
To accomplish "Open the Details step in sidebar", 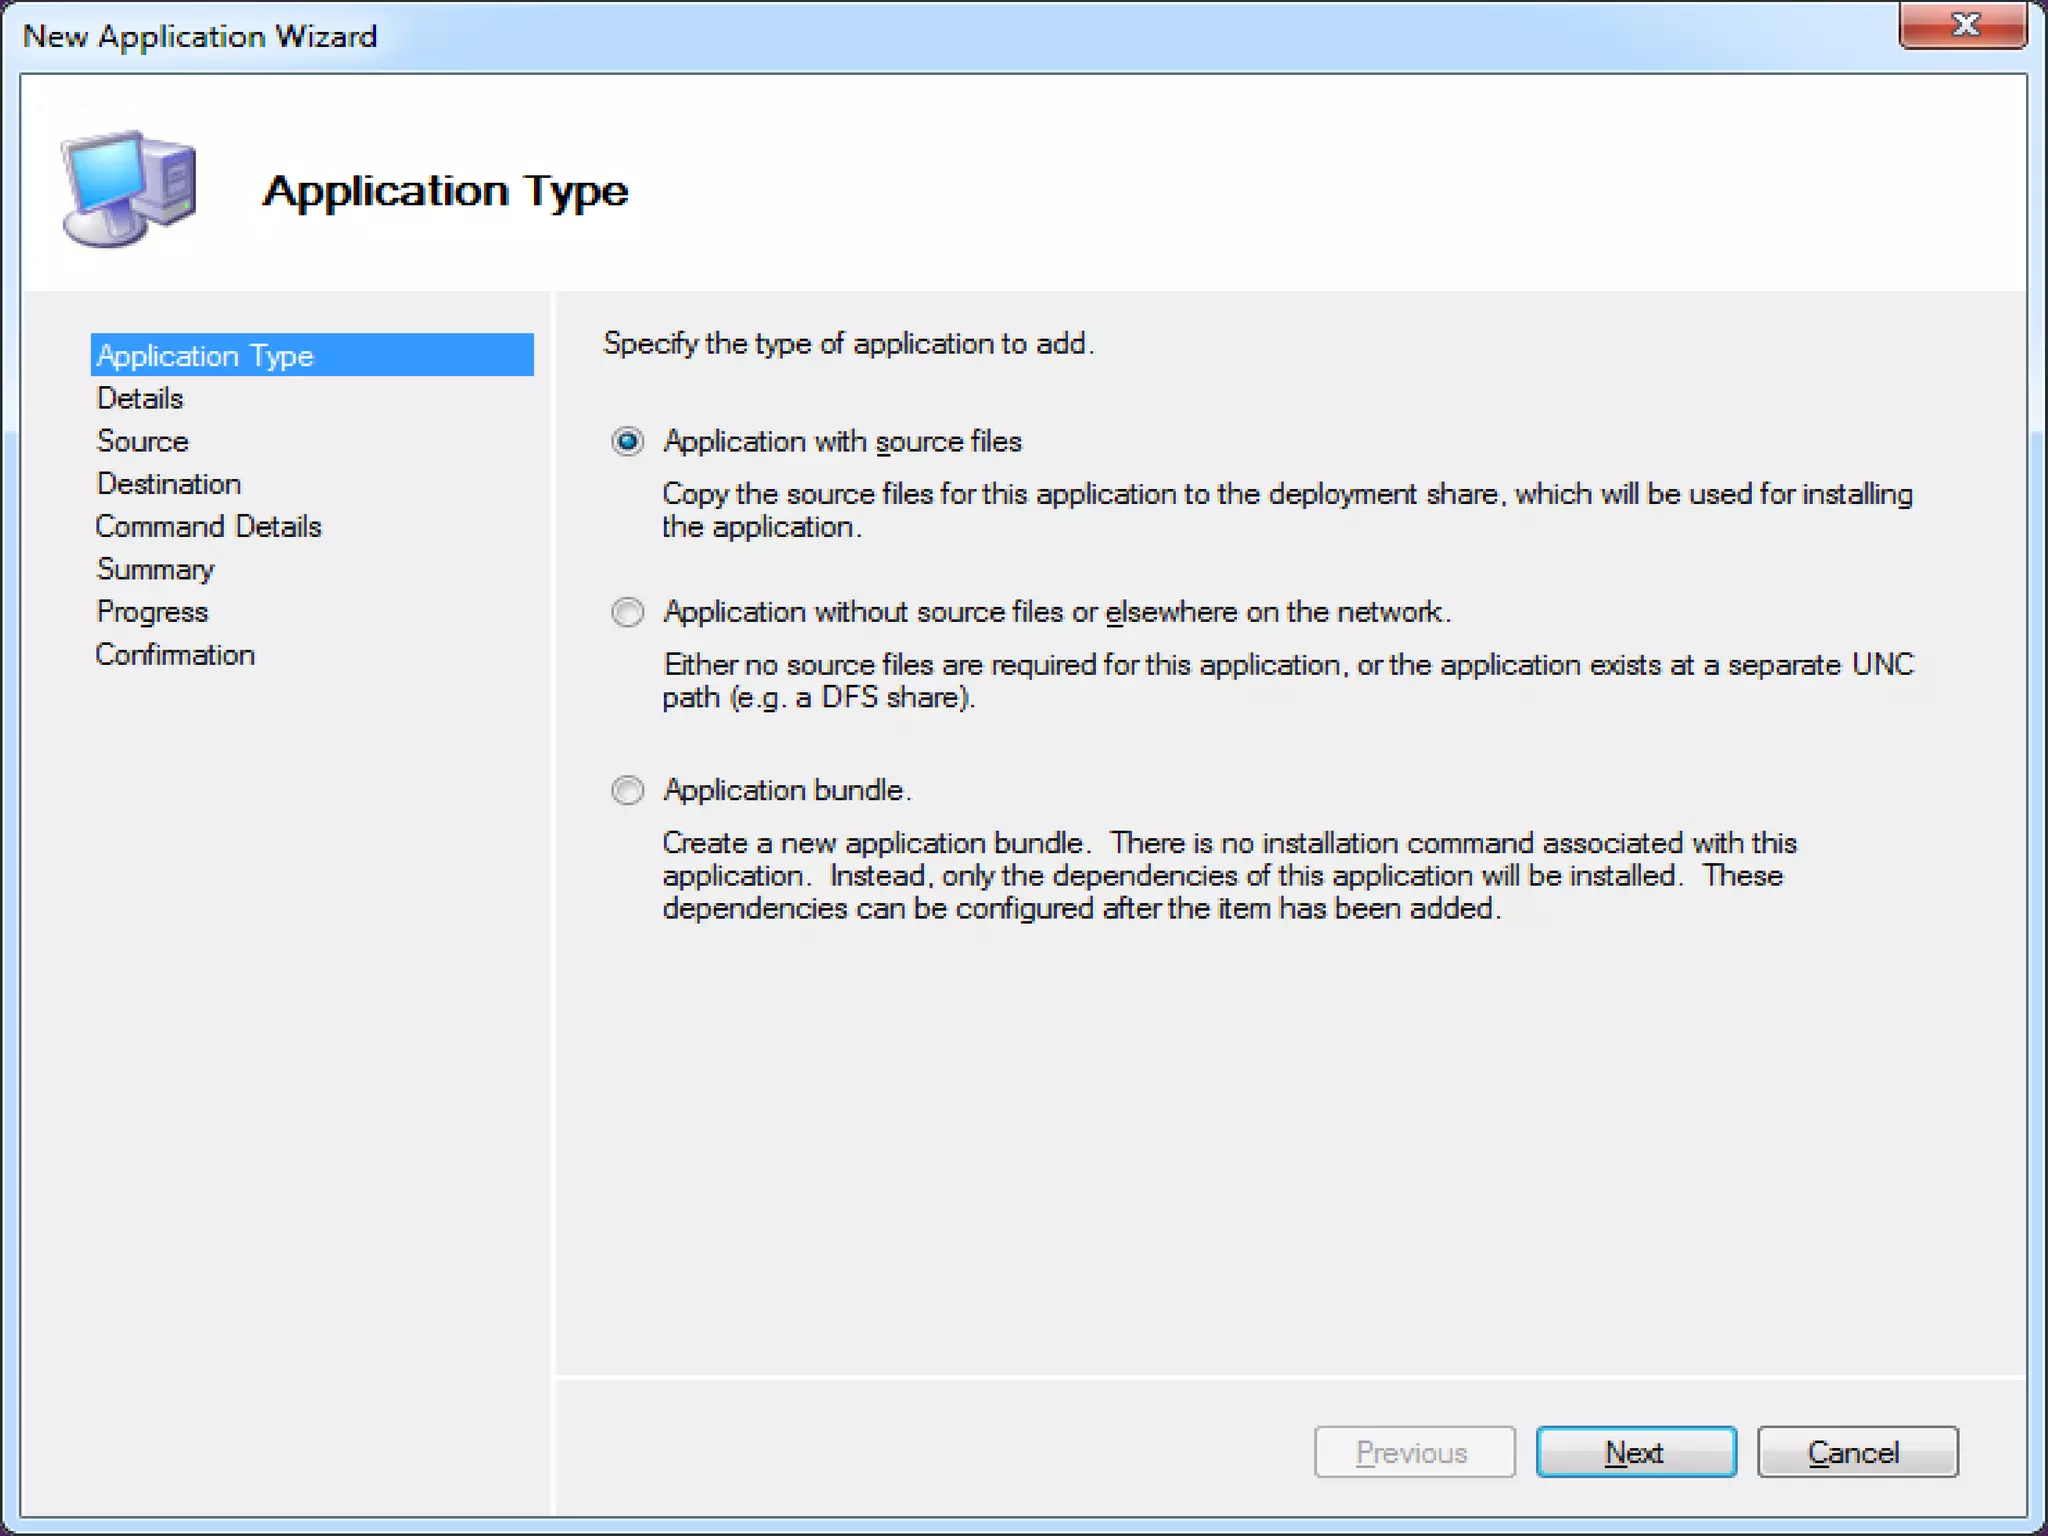I will [140, 399].
